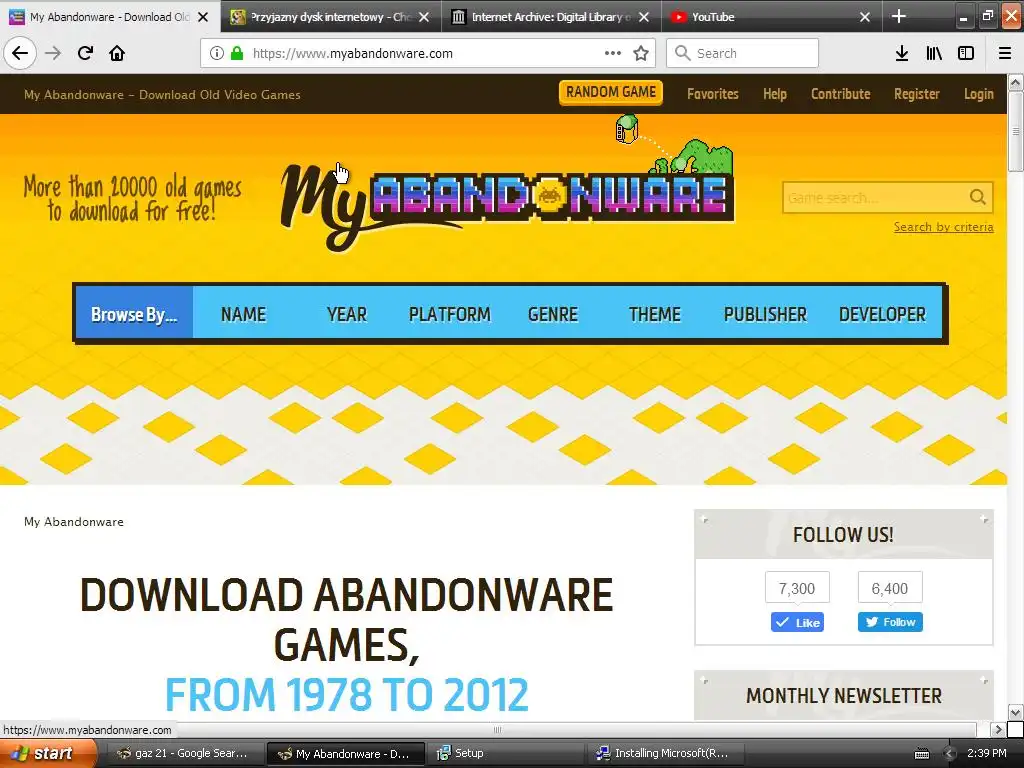
Task: Click the browser forward arrow
Action: point(53,53)
